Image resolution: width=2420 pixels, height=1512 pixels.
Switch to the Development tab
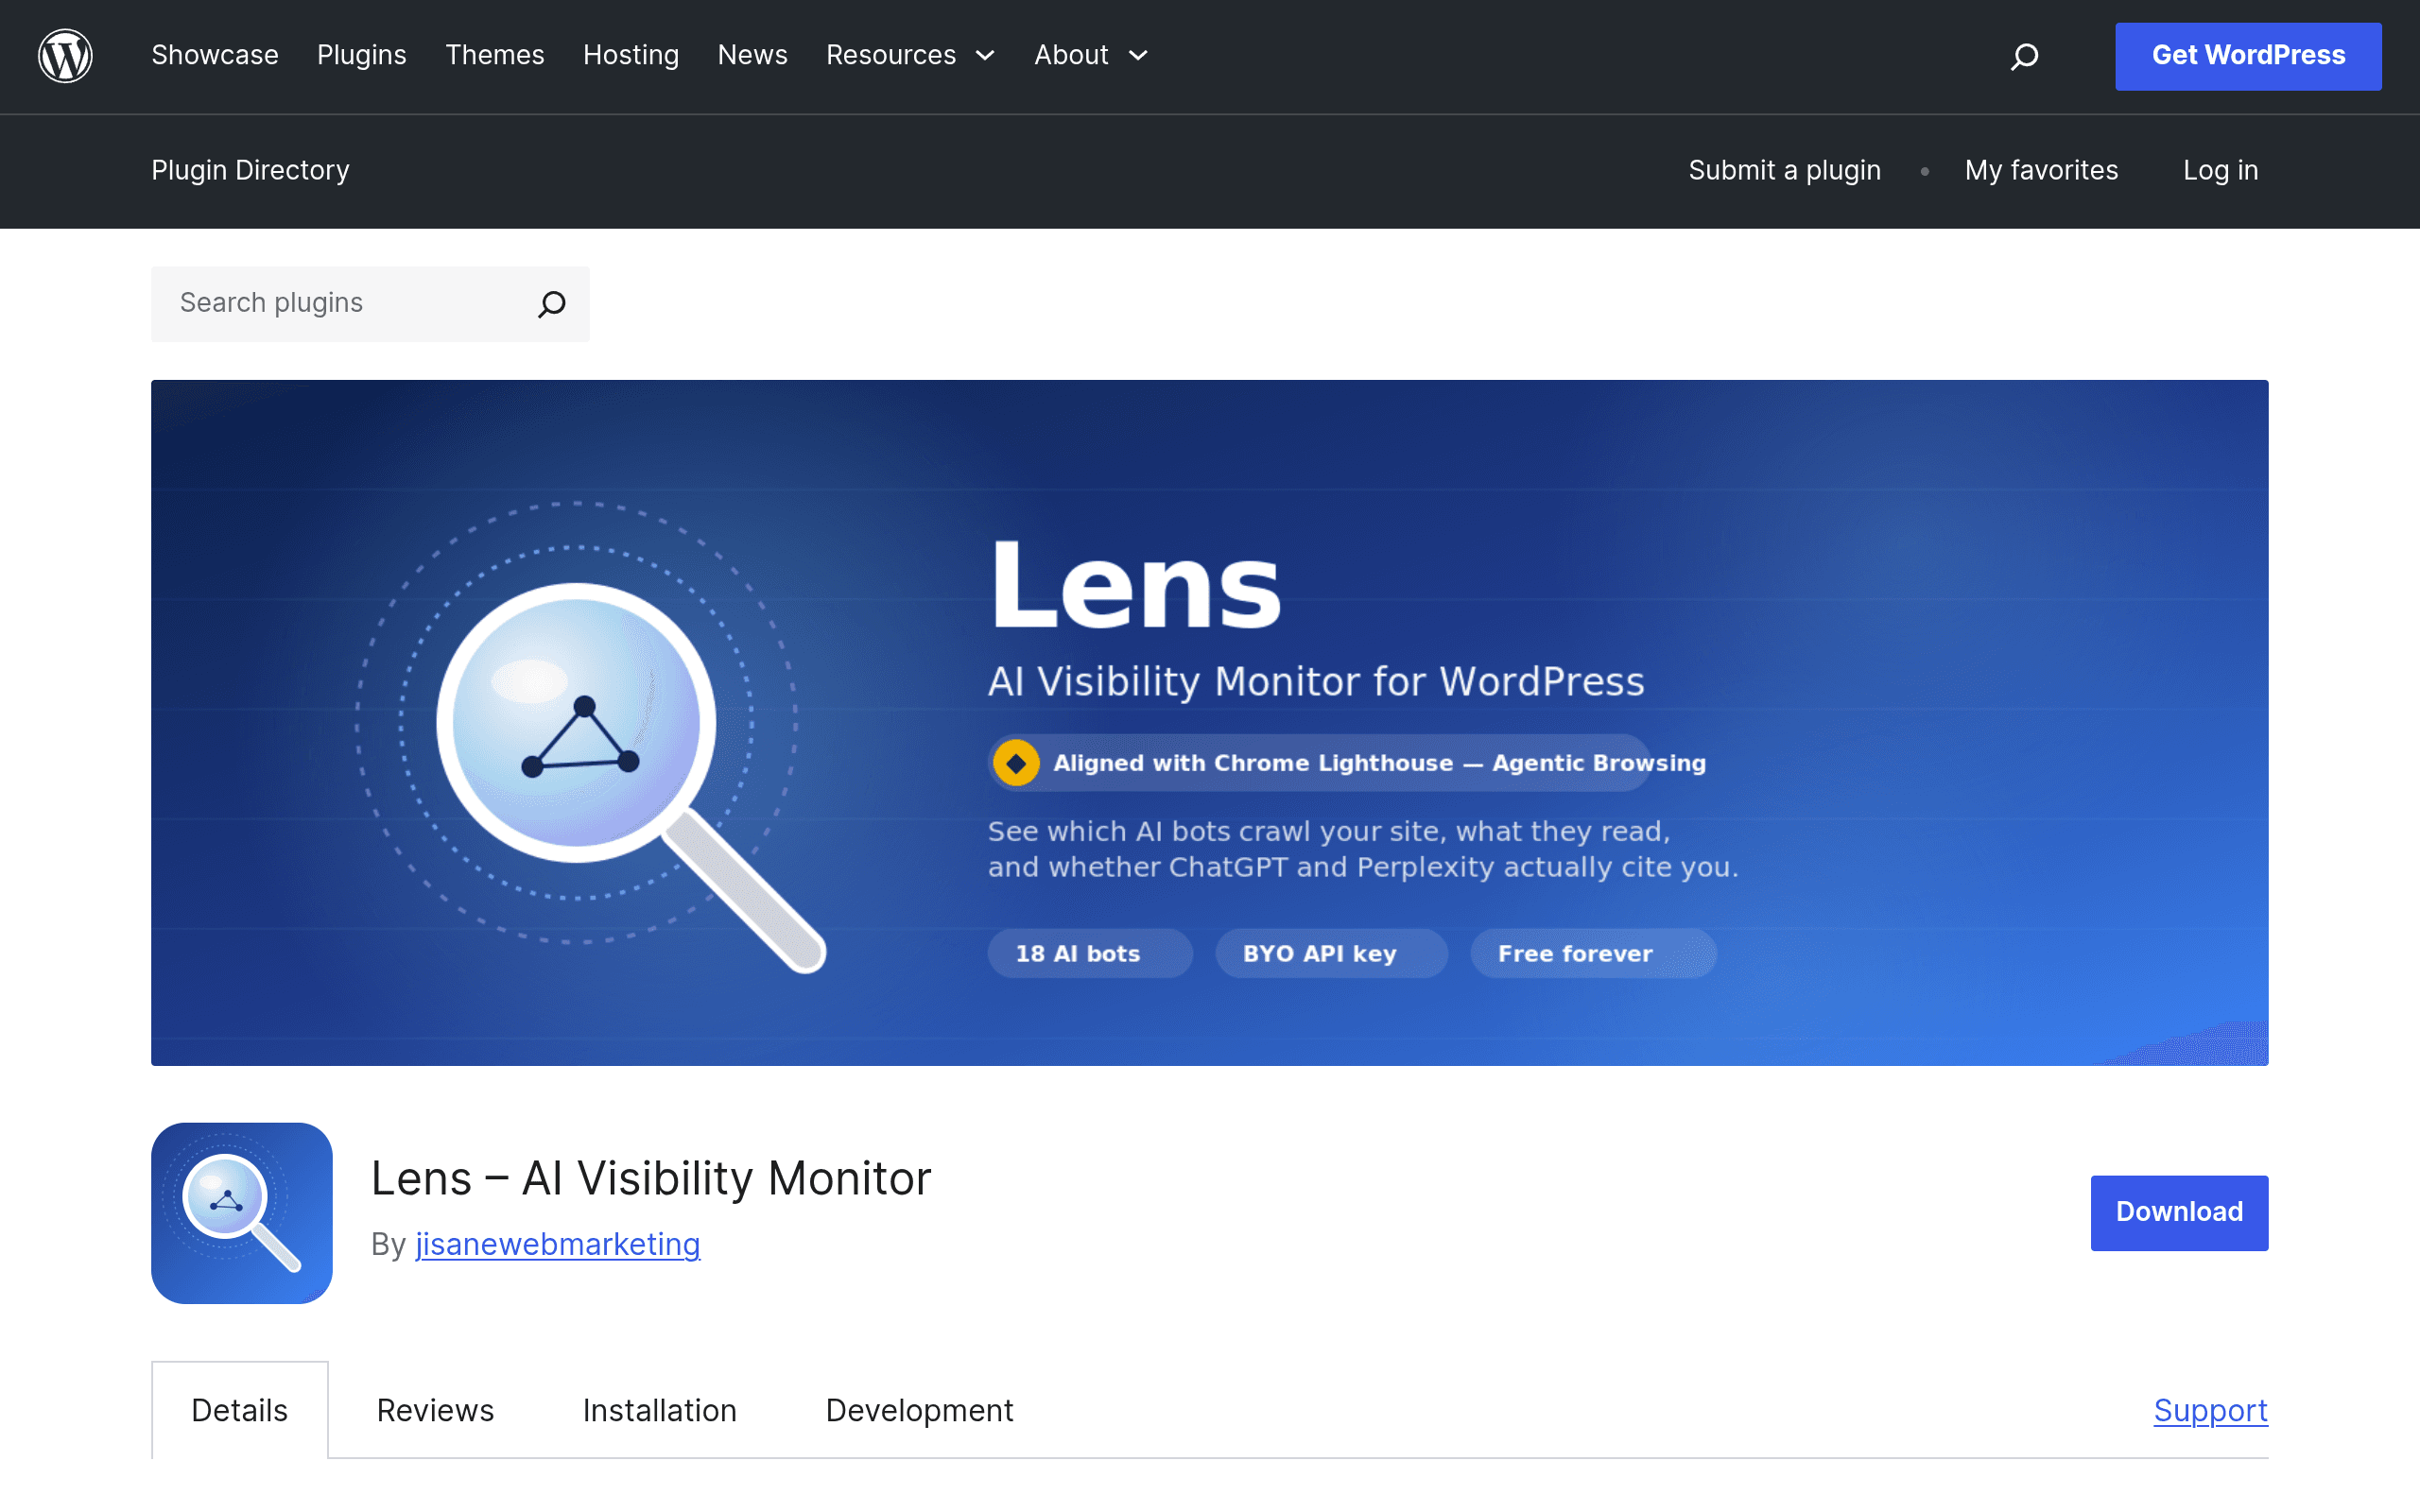[919, 1410]
